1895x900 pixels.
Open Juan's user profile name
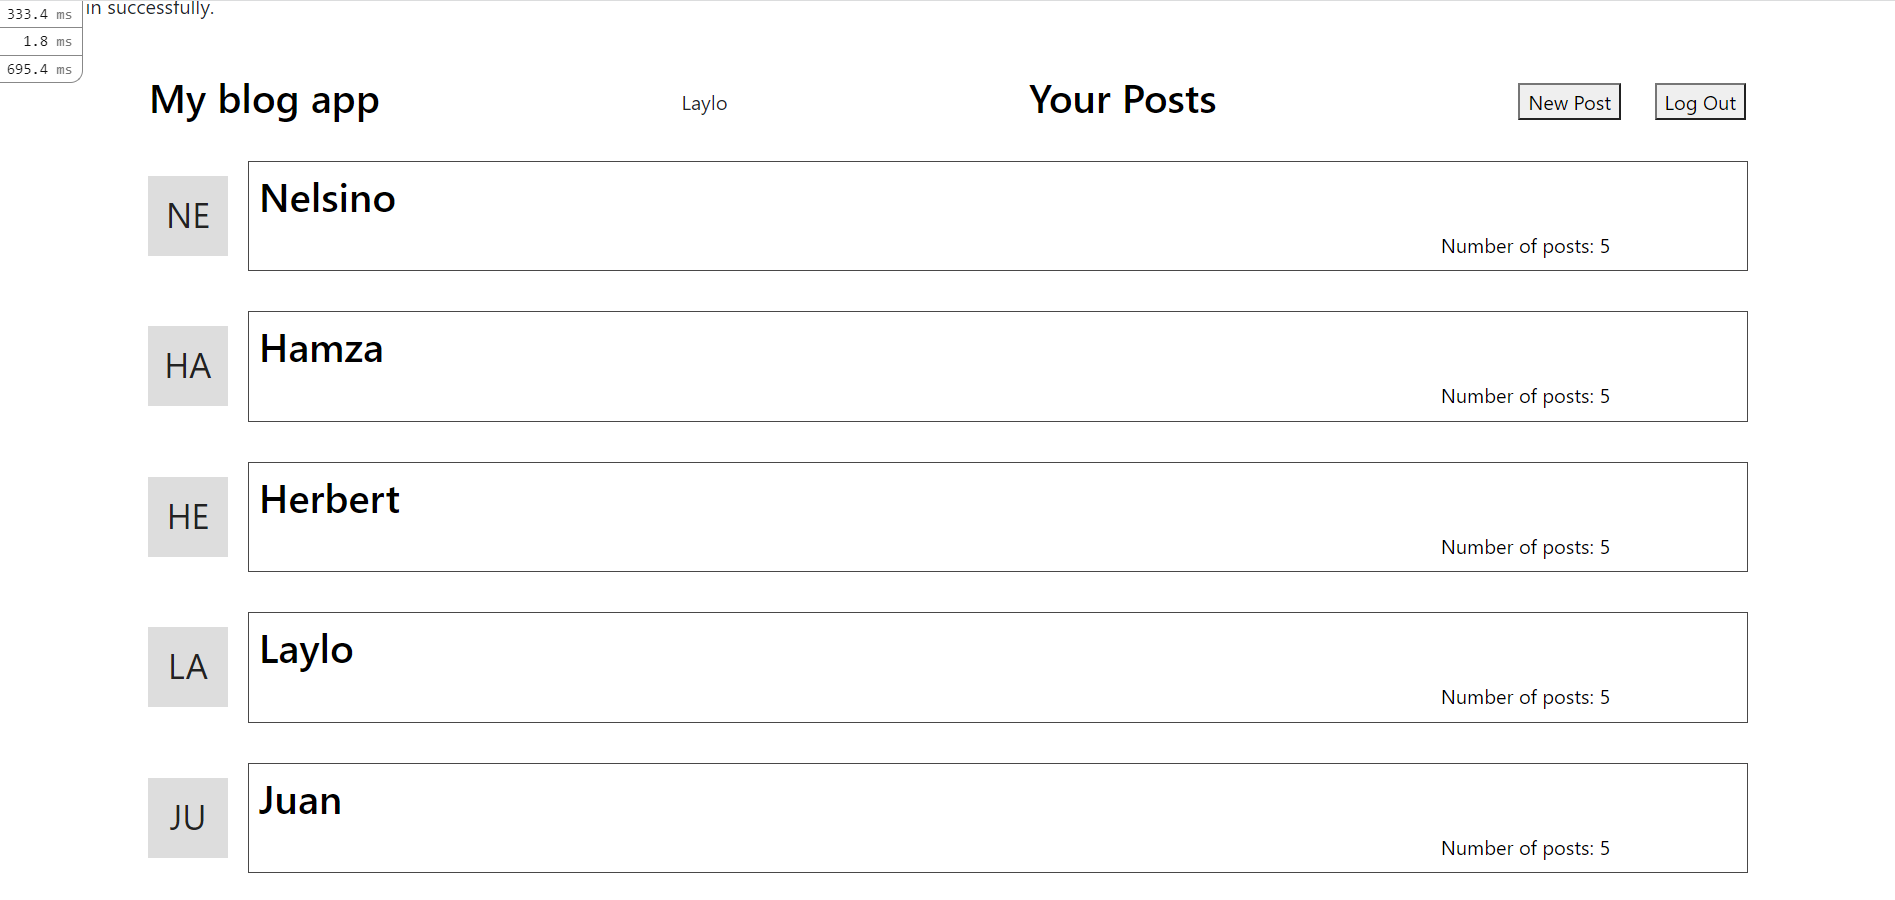[x=300, y=801]
